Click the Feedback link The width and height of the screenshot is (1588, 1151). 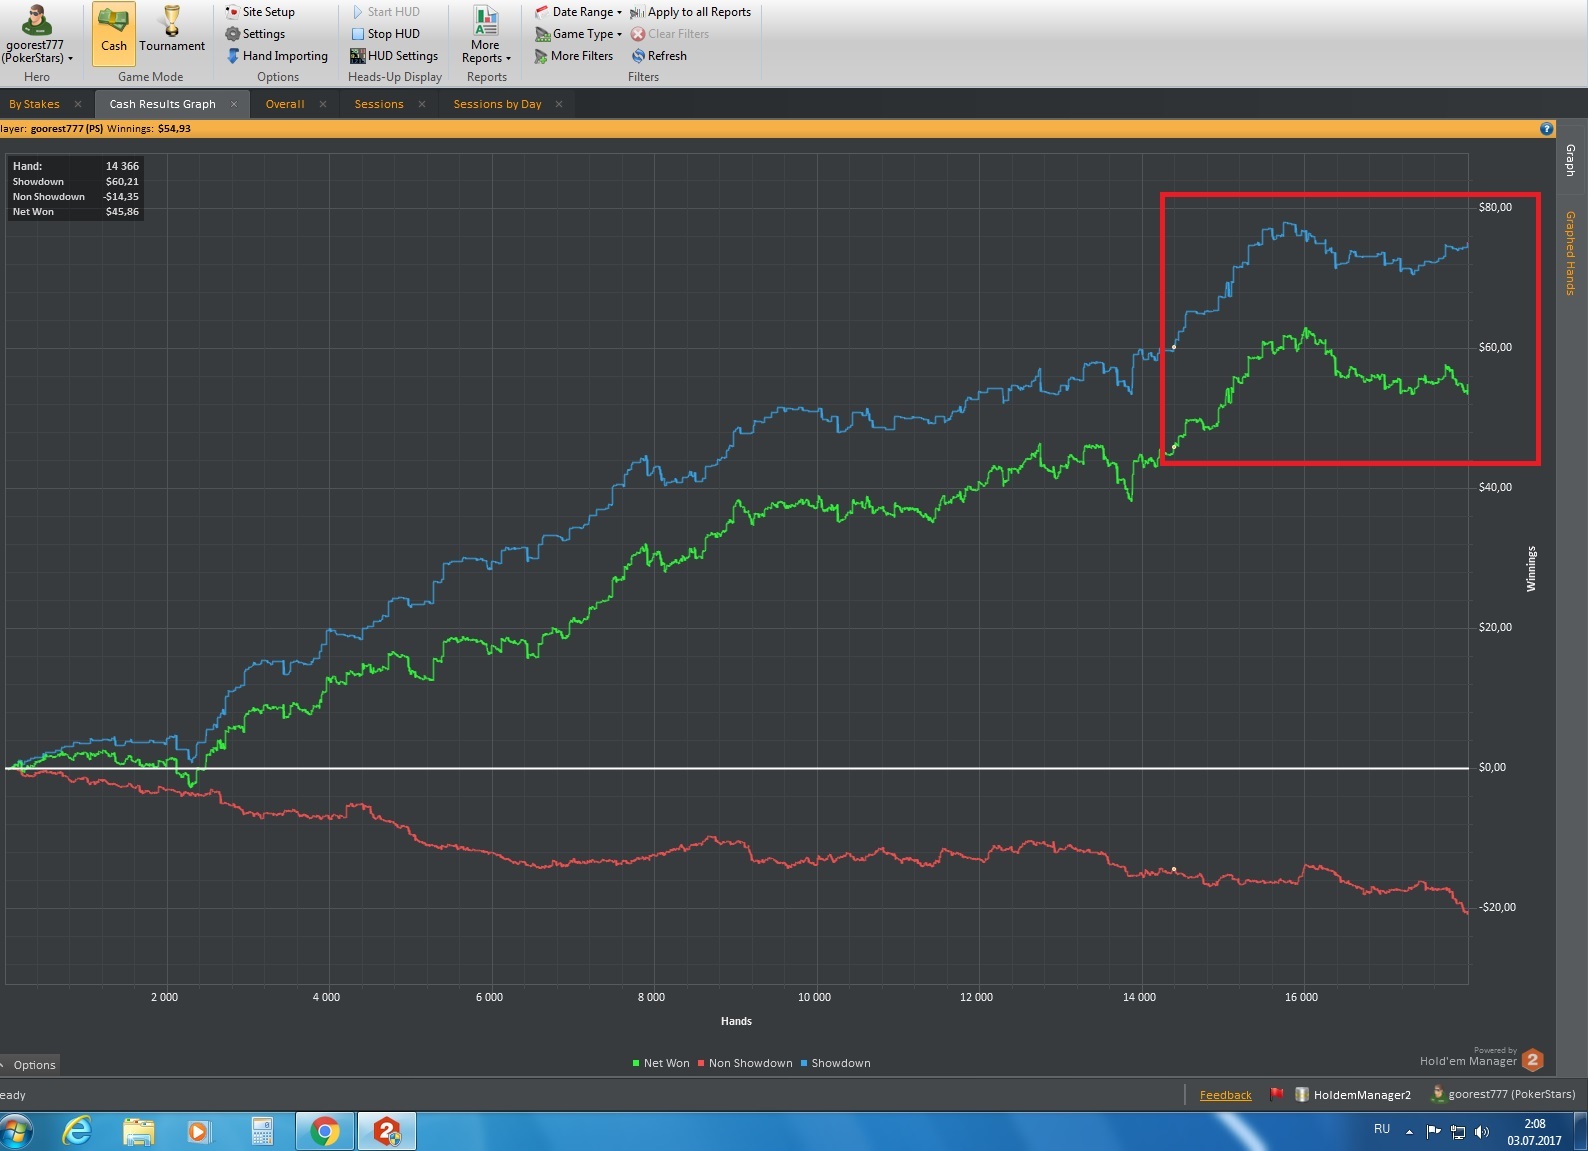(x=1225, y=1095)
